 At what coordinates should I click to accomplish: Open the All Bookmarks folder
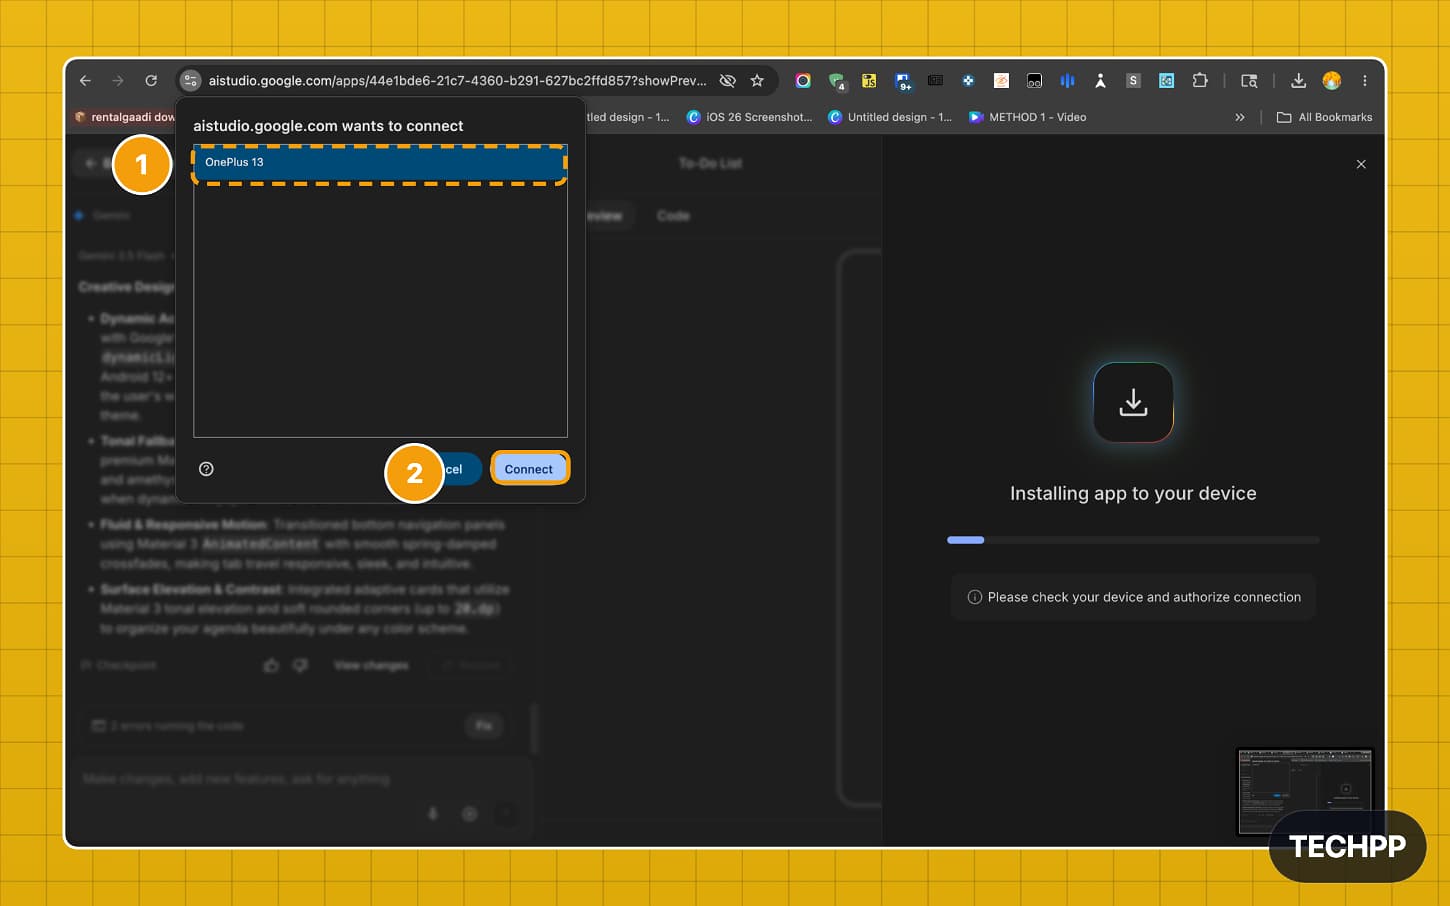(1324, 117)
